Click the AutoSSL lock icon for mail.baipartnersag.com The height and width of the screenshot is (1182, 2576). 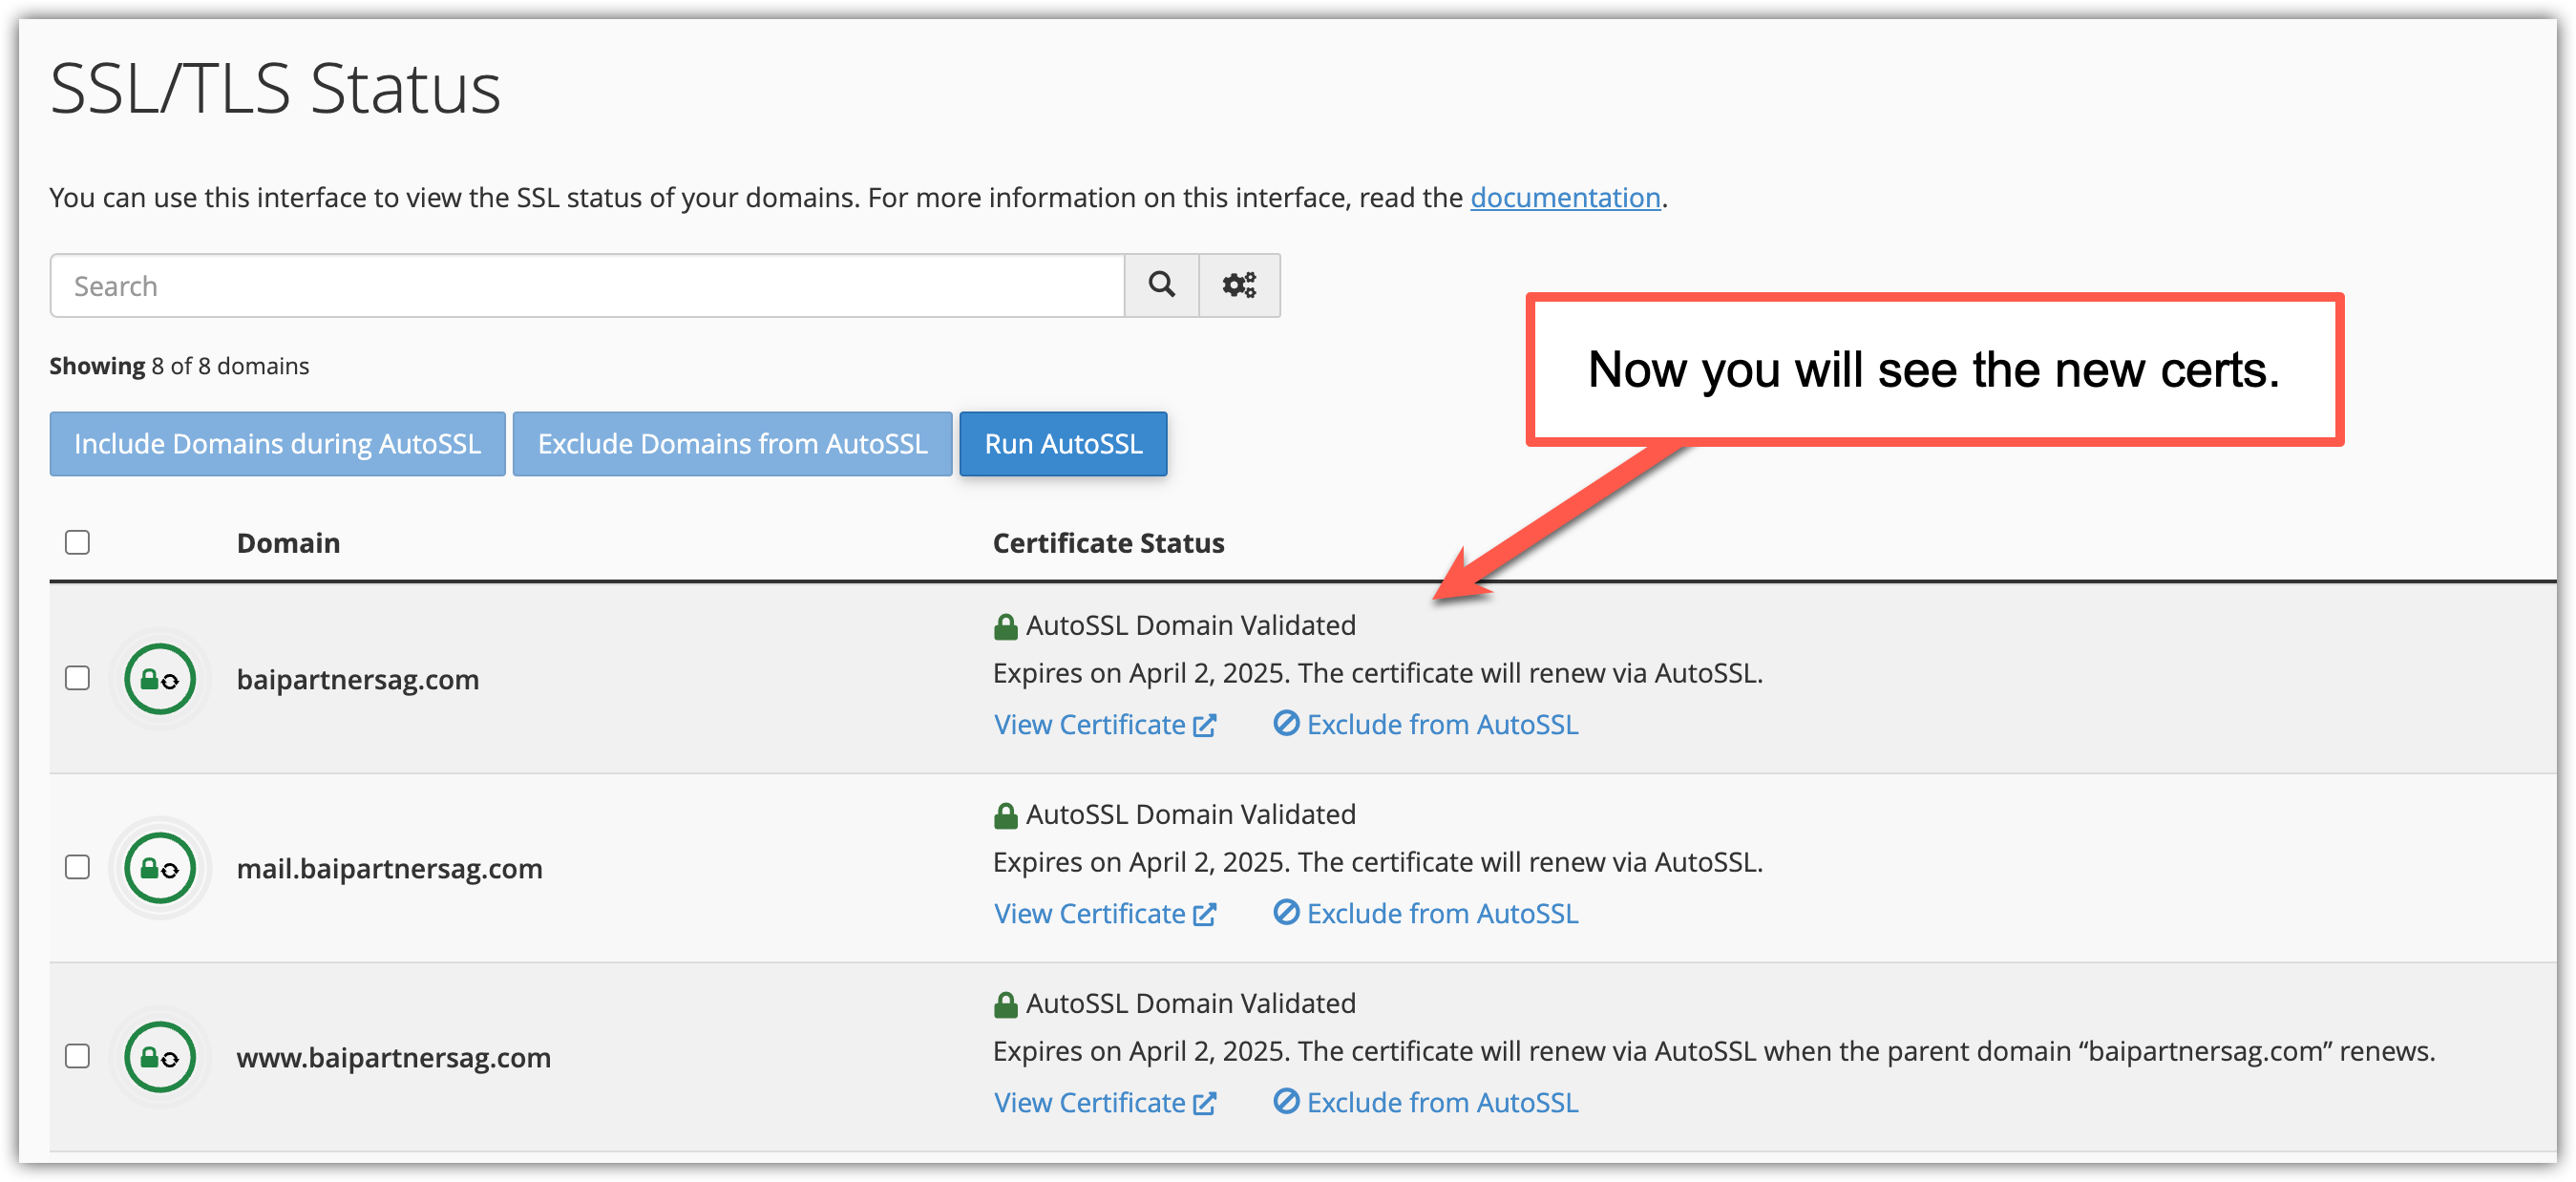pos(159,868)
